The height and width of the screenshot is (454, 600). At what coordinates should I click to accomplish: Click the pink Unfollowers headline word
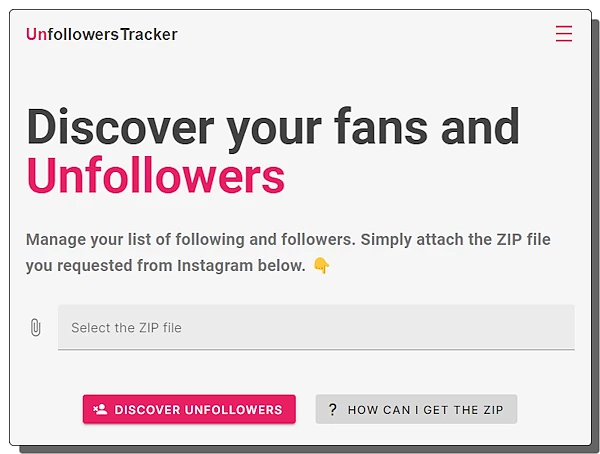tap(155, 176)
